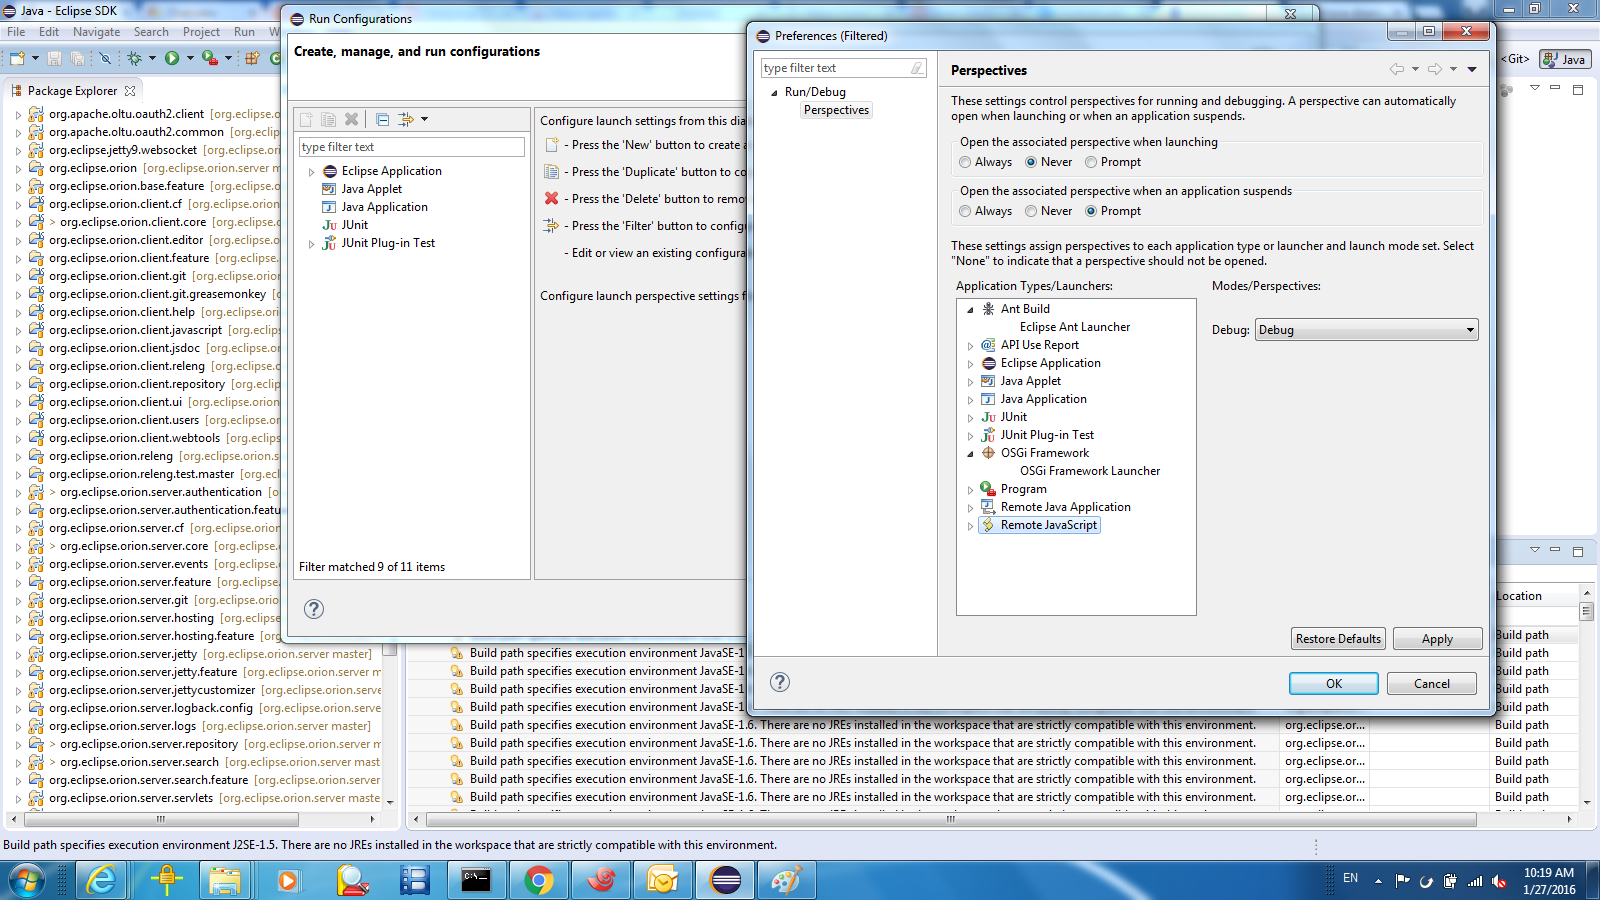The image size is (1600, 900).
Task: Expand the API Use Report node
Action: 970,345
